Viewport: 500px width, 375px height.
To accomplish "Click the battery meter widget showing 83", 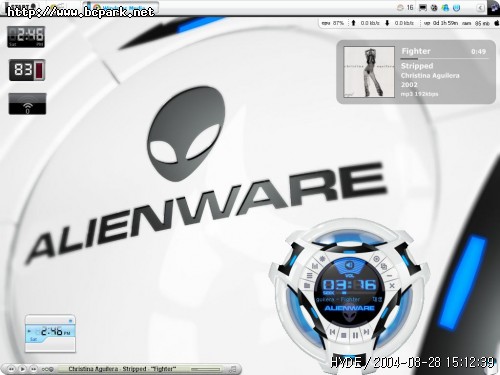I will pos(27,70).
